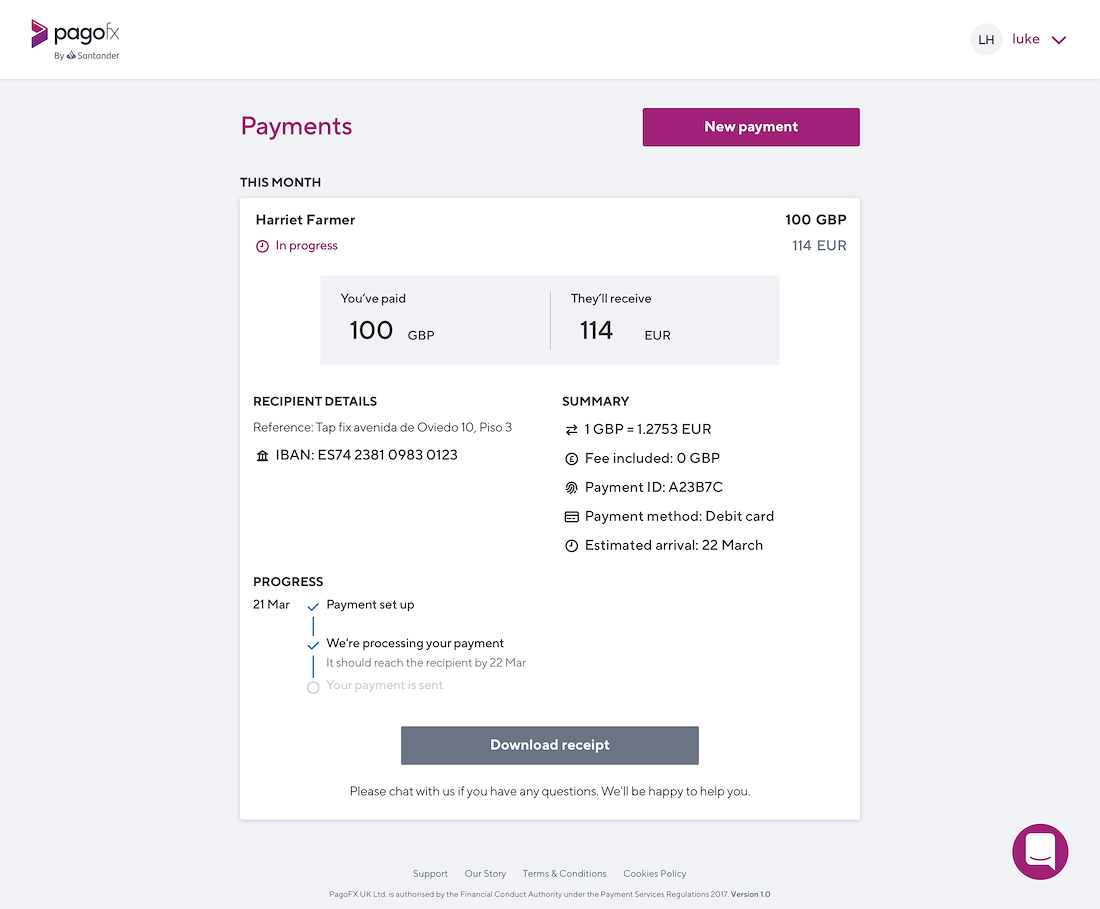Click the Download receipt button
Screen dimensions: 1100x909
coord(550,745)
